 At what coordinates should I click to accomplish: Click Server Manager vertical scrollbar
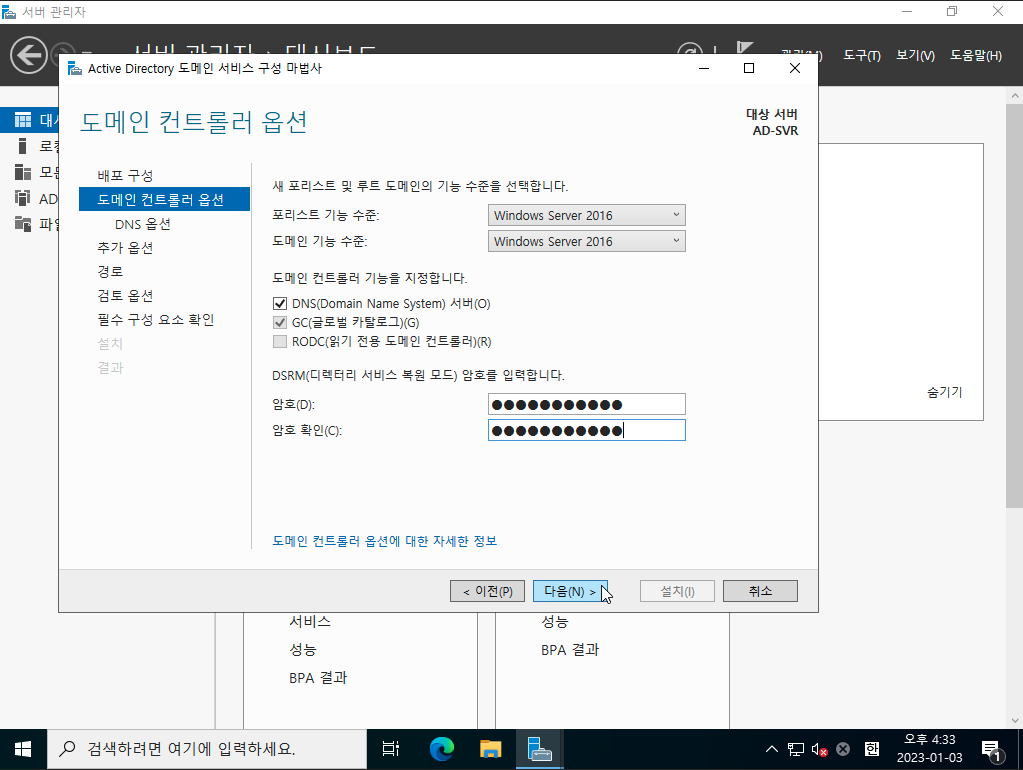click(1014, 305)
